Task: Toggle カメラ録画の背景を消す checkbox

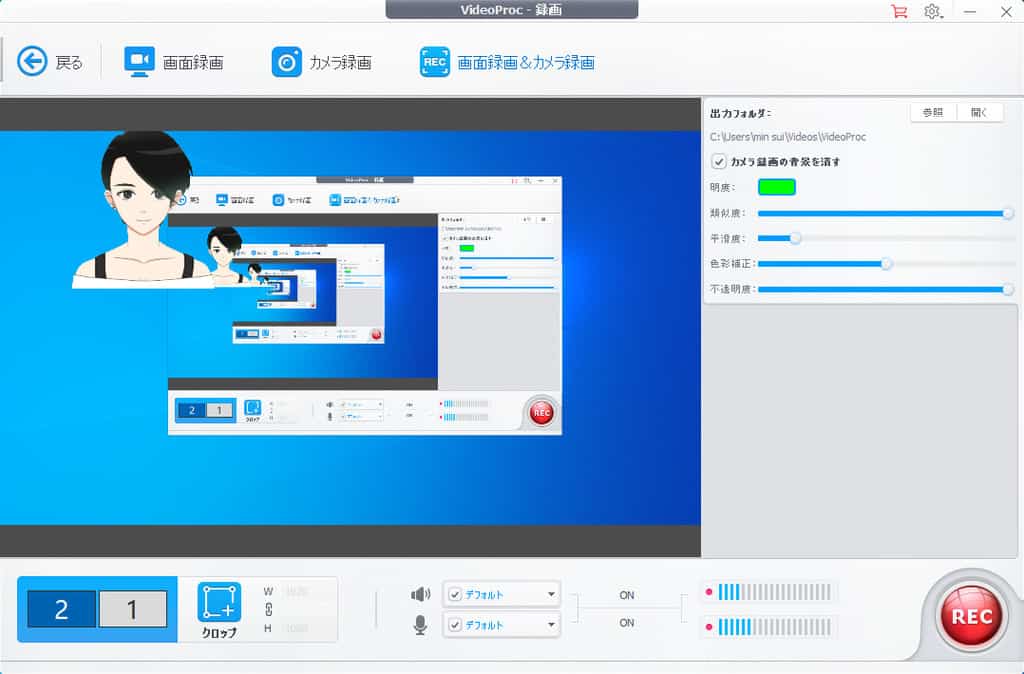Action: (x=718, y=162)
